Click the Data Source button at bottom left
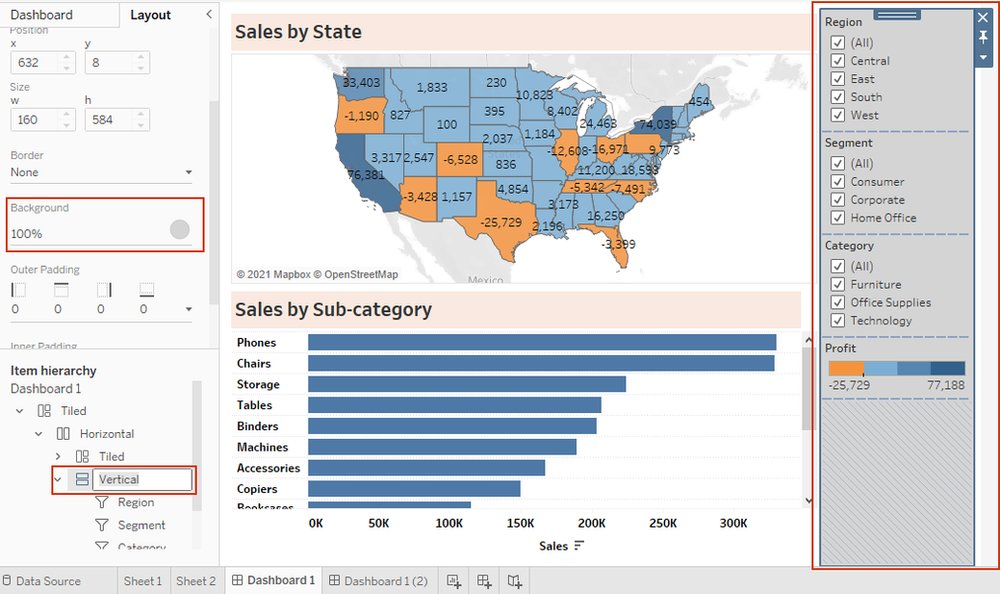This screenshot has height=594, width=1000. tap(49, 580)
